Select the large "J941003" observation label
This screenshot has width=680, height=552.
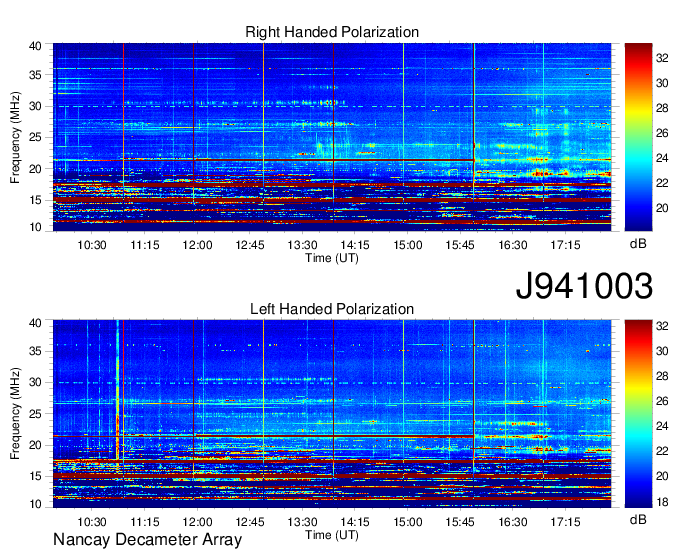click(x=584, y=286)
